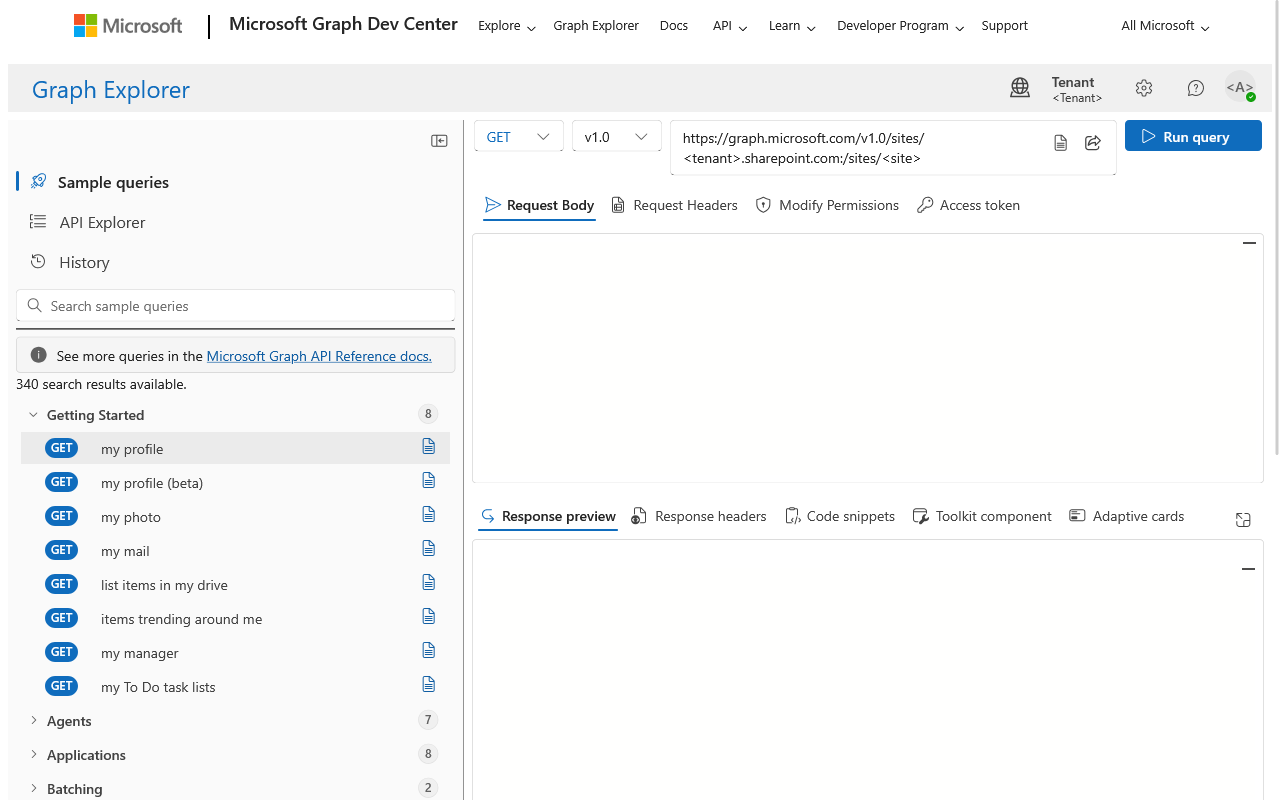Screen dimensions: 1280x800
Task: Expand the response area to full screen
Action: click(x=1243, y=519)
